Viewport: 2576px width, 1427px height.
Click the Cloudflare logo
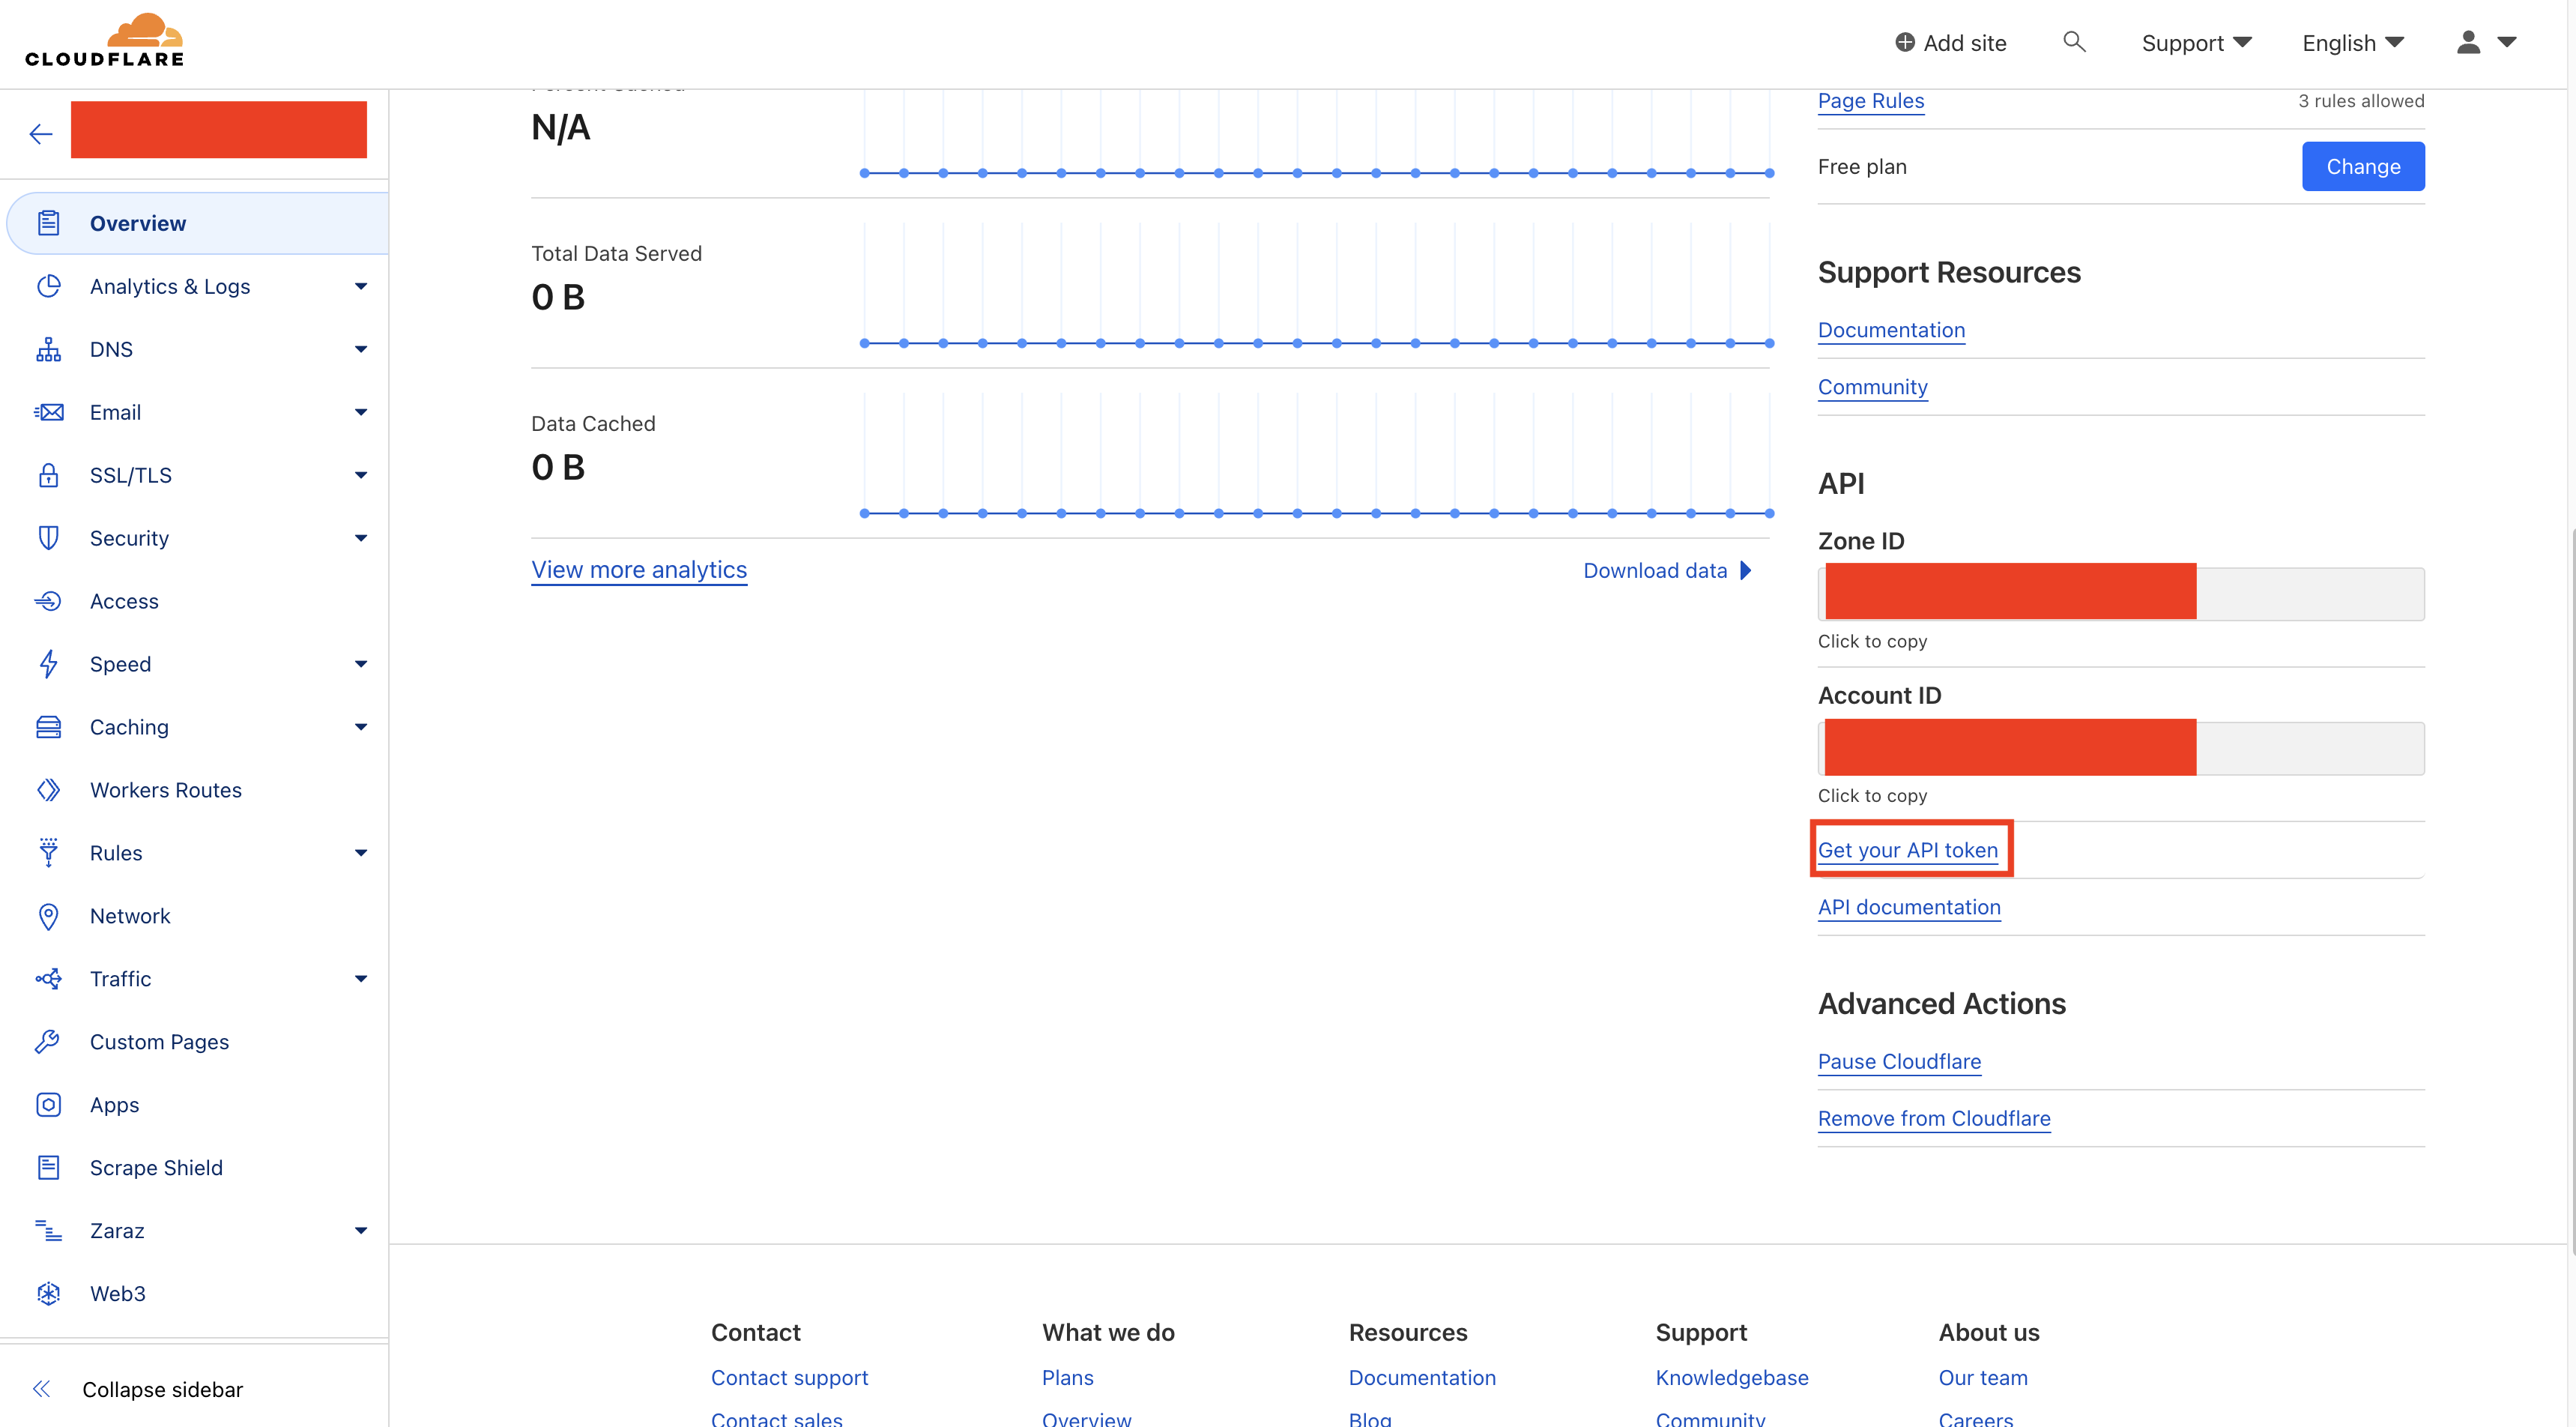[105, 40]
